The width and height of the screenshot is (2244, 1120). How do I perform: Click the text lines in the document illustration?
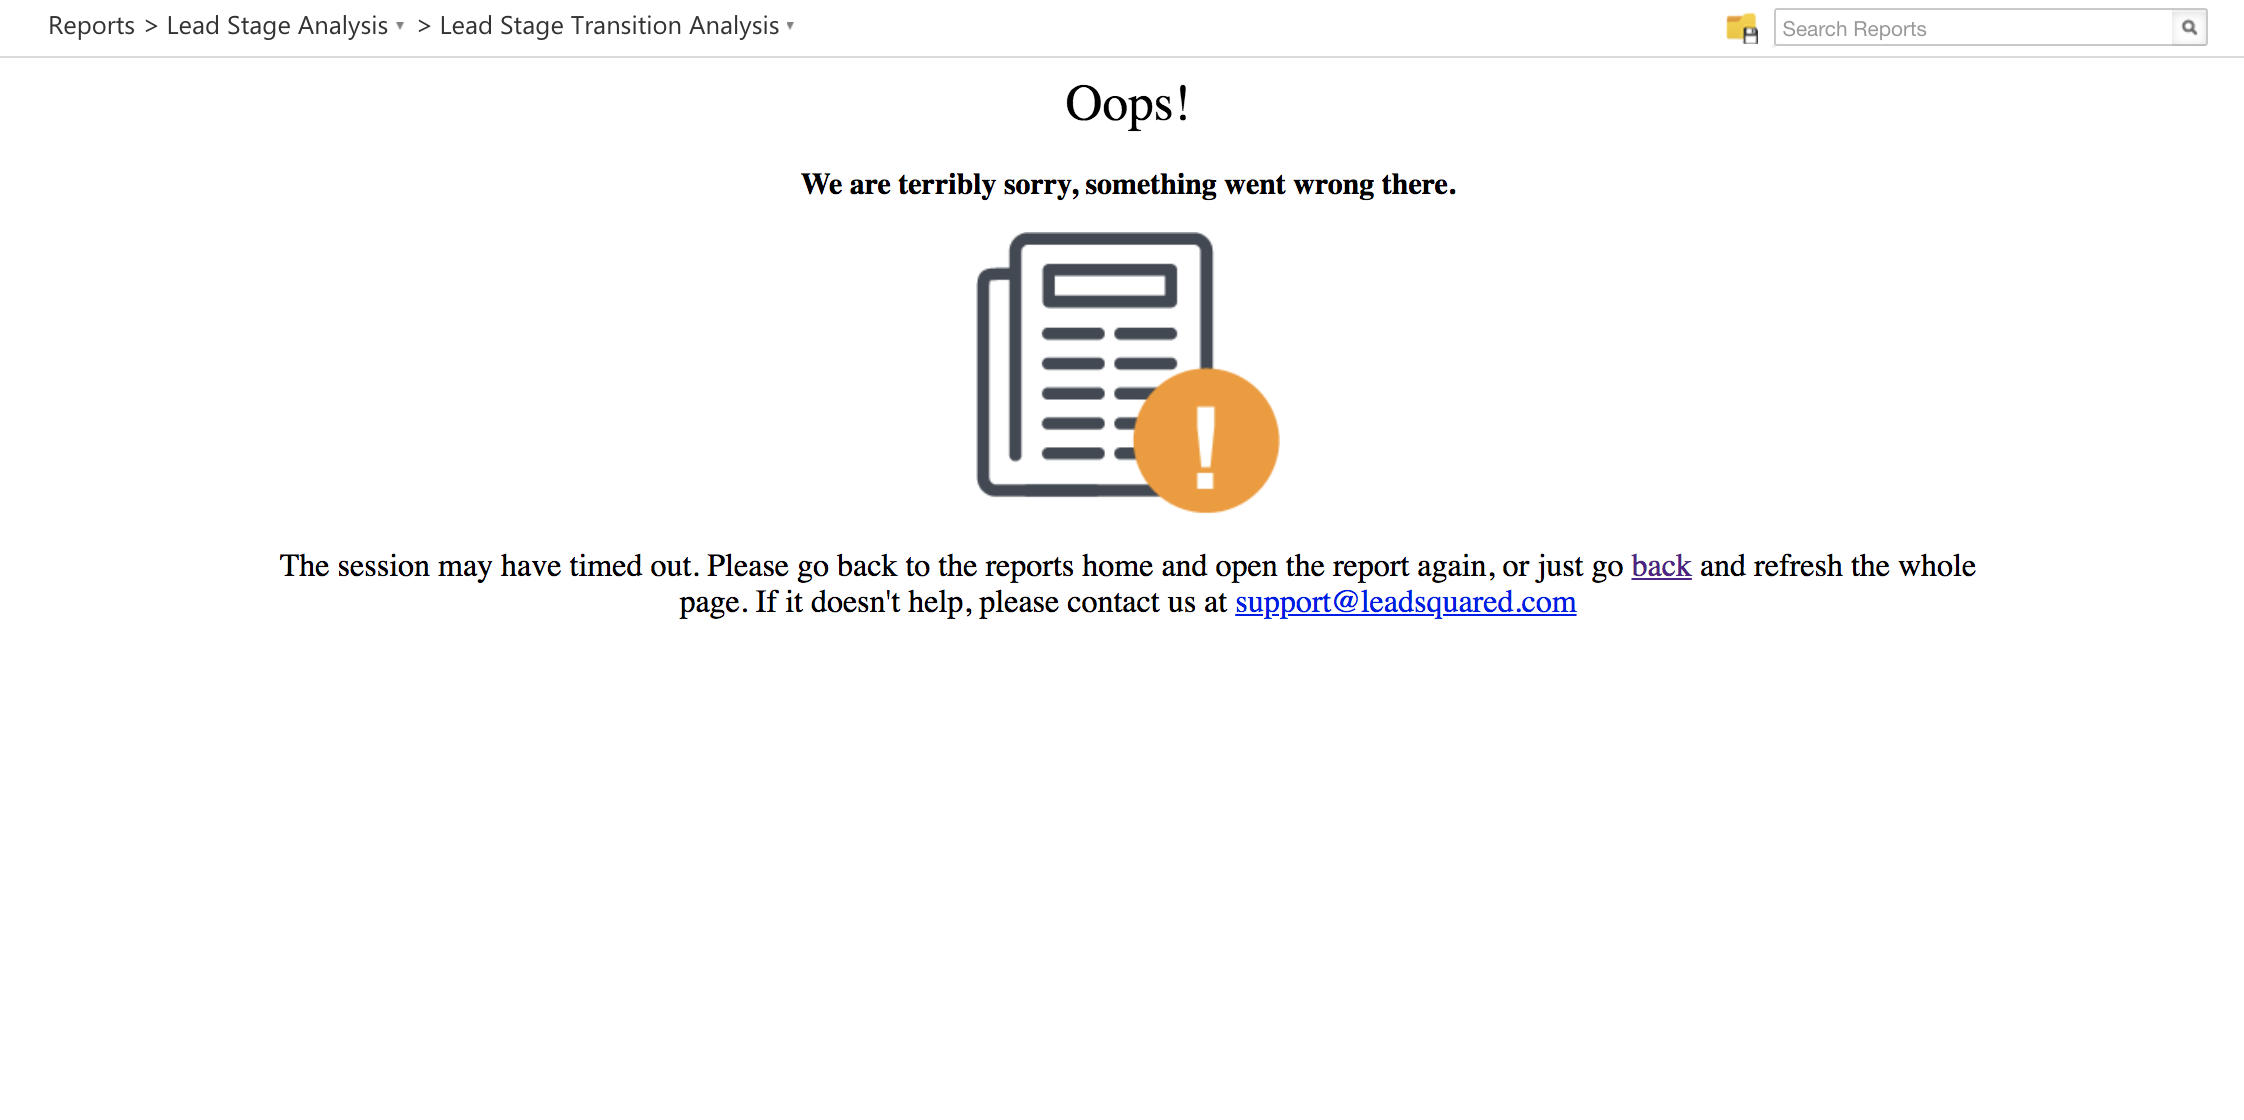(x=1075, y=393)
